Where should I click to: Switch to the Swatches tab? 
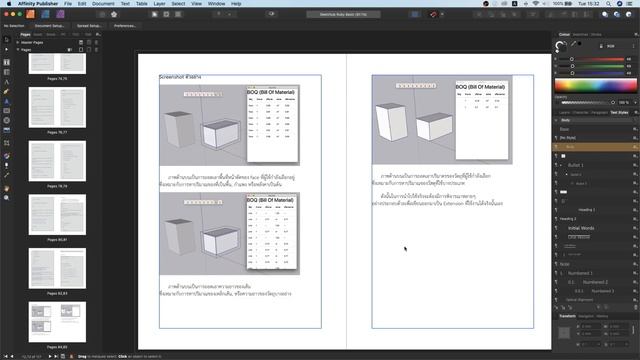pyautogui.click(x=580, y=35)
